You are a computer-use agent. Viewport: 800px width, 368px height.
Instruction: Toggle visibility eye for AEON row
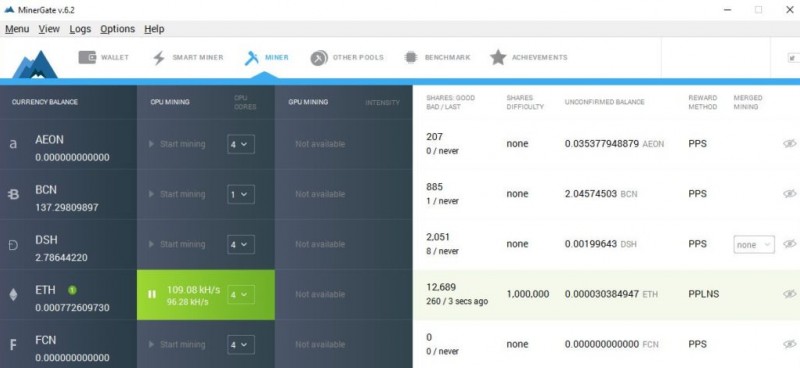789,144
